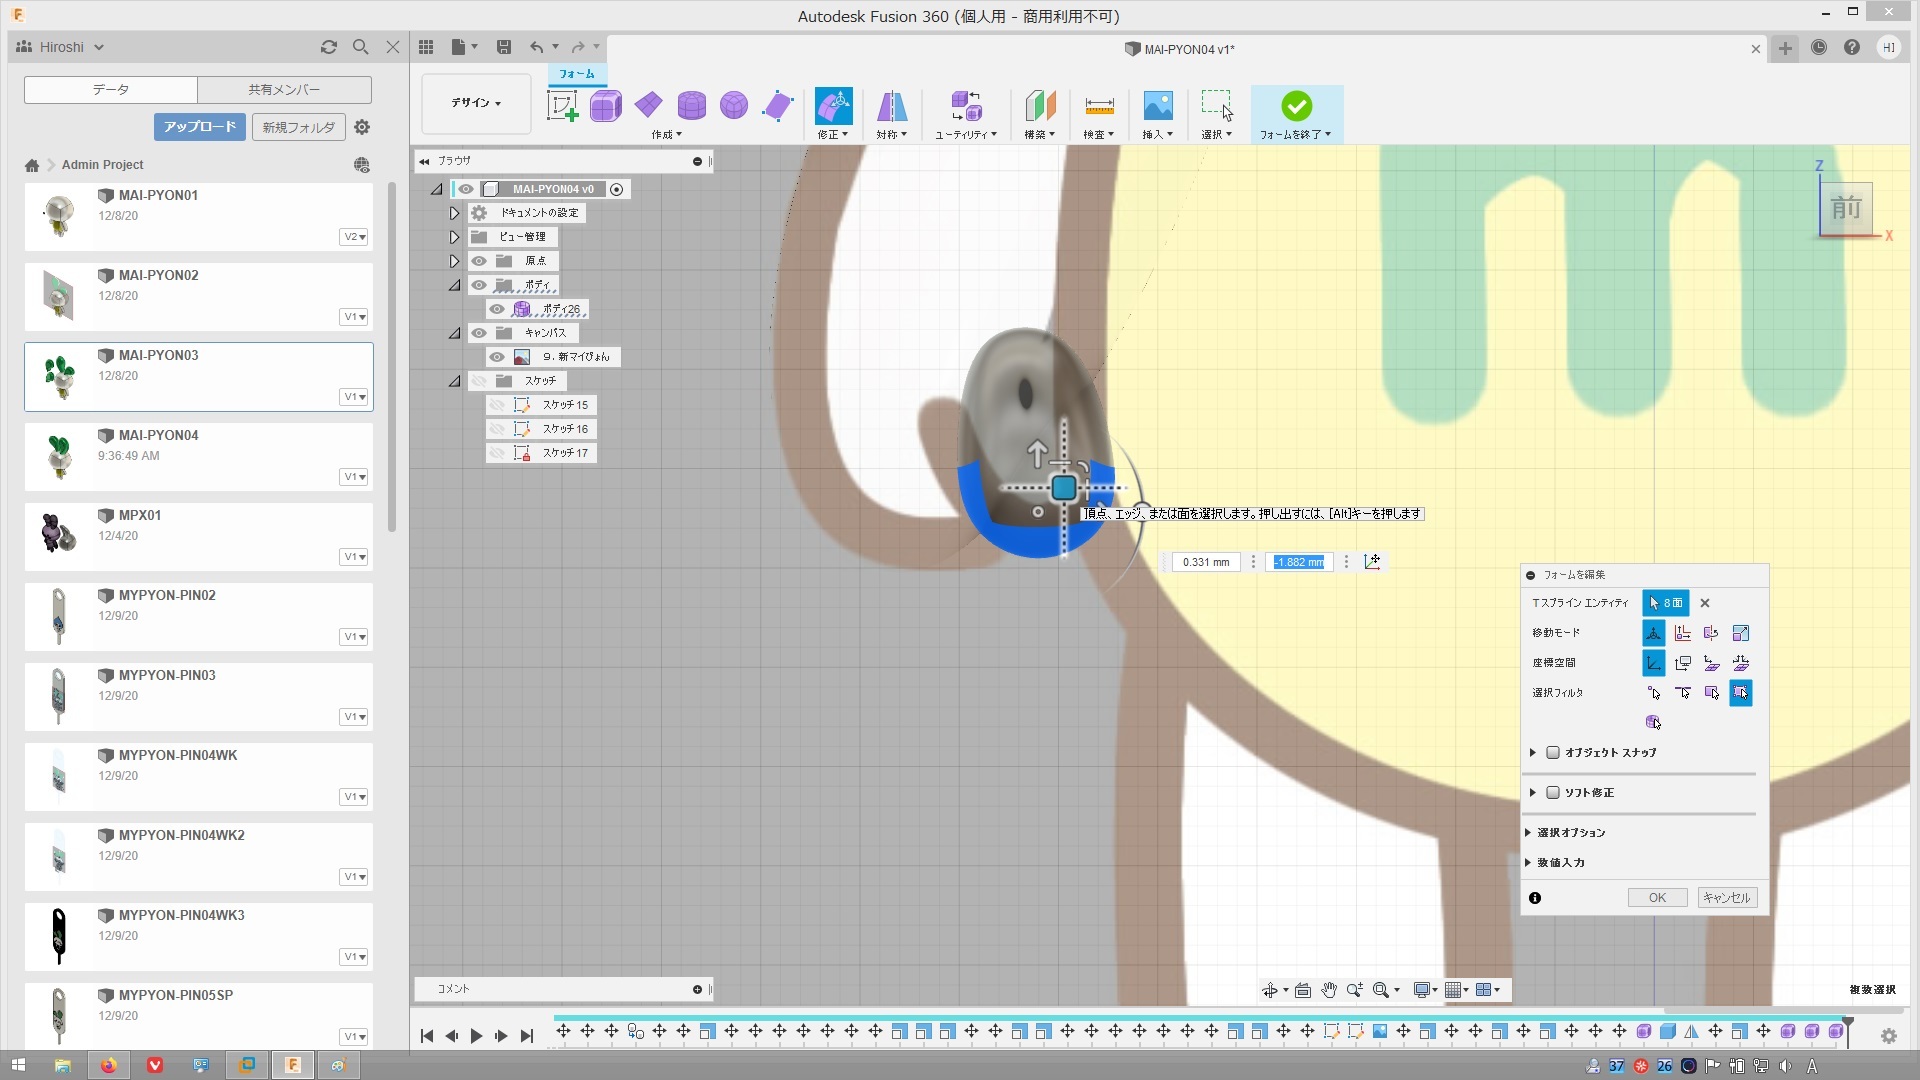Open the フォーム ribbon tab
The width and height of the screenshot is (1920, 1080).
pyautogui.click(x=576, y=74)
